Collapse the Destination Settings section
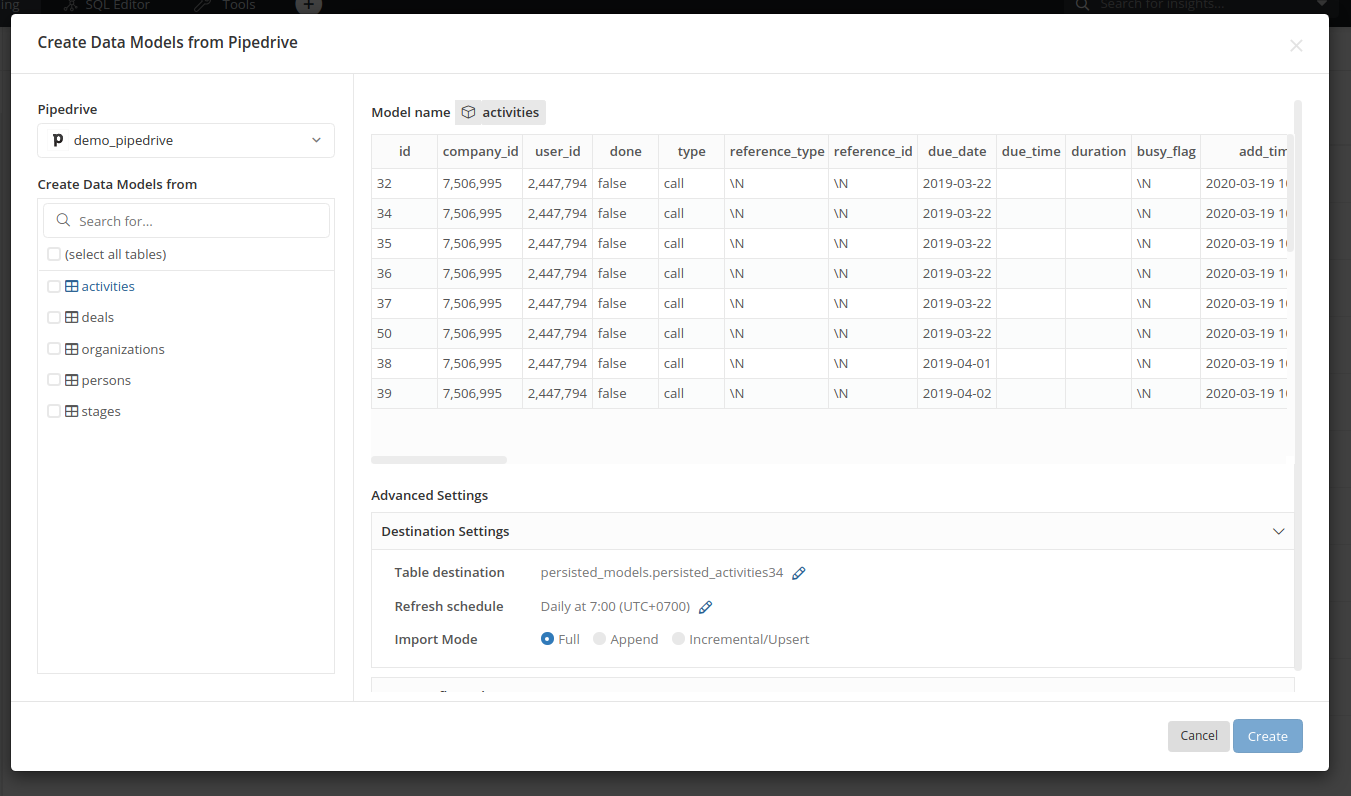The height and width of the screenshot is (796, 1351). click(x=1278, y=531)
